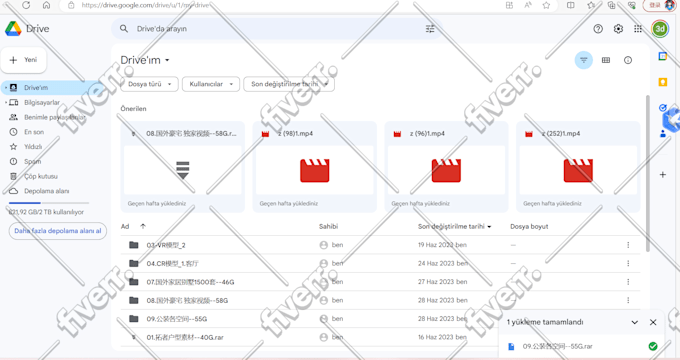680x360 pixels.
Task: Click the file list vertical scrollbar
Action: (x=648, y=173)
